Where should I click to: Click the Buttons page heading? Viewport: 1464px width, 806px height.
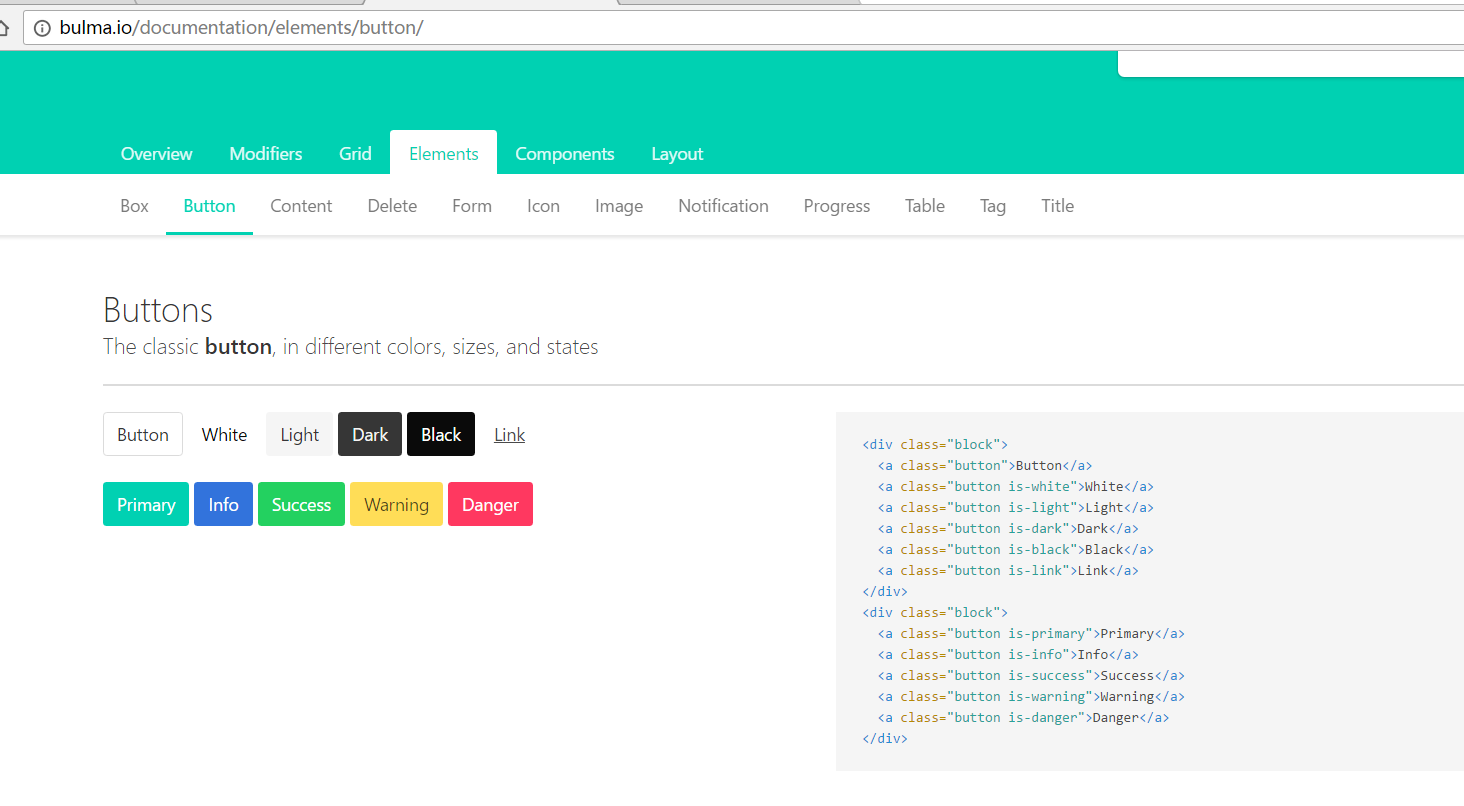158,310
